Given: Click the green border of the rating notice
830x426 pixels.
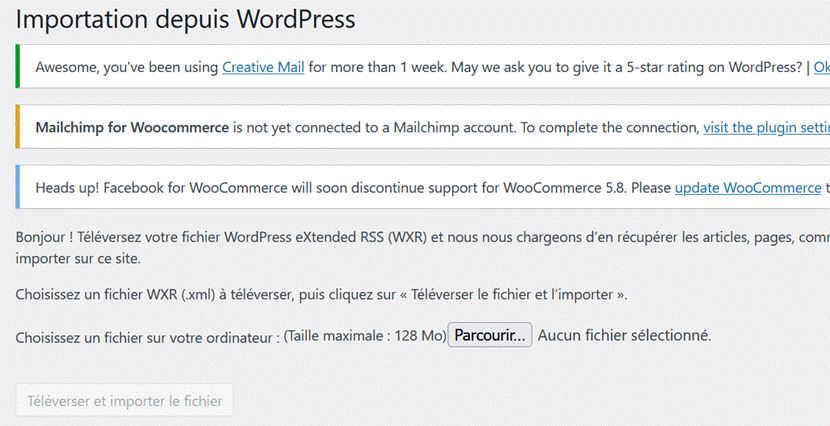Looking at the screenshot, I should coord(18,66).
